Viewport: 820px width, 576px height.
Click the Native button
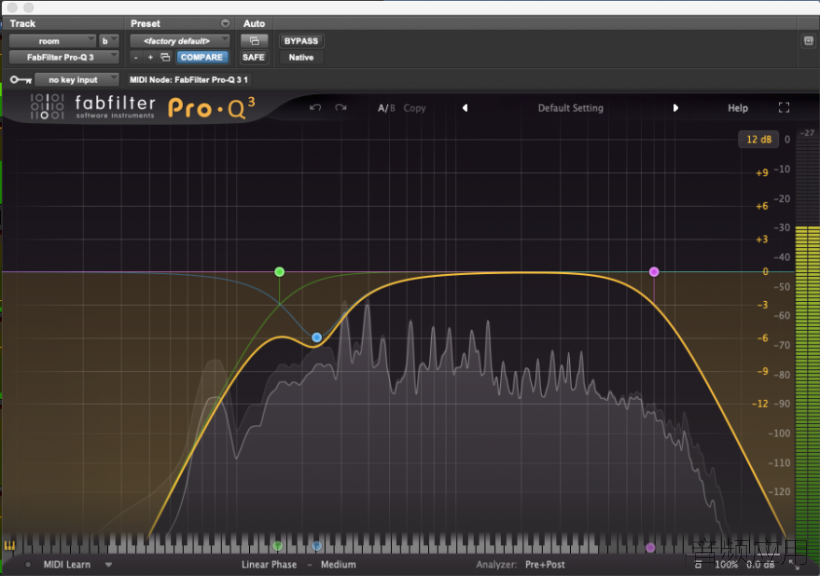point(301,57)
